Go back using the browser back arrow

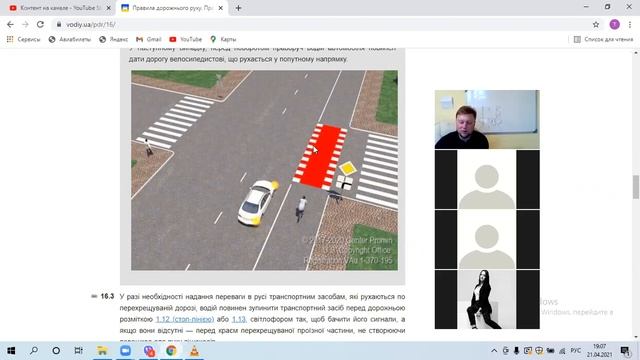click(10, 24)
